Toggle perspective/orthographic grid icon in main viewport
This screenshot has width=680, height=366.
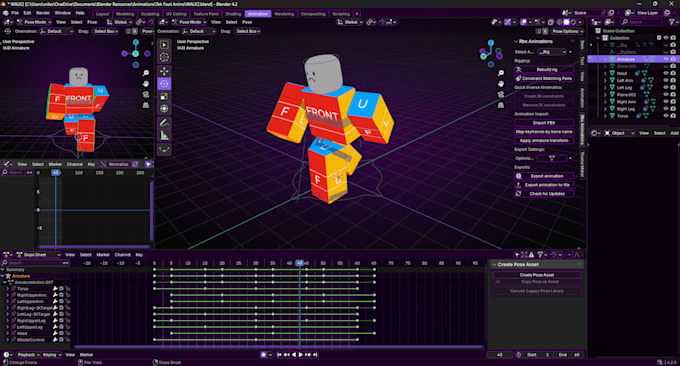(501, 105)
